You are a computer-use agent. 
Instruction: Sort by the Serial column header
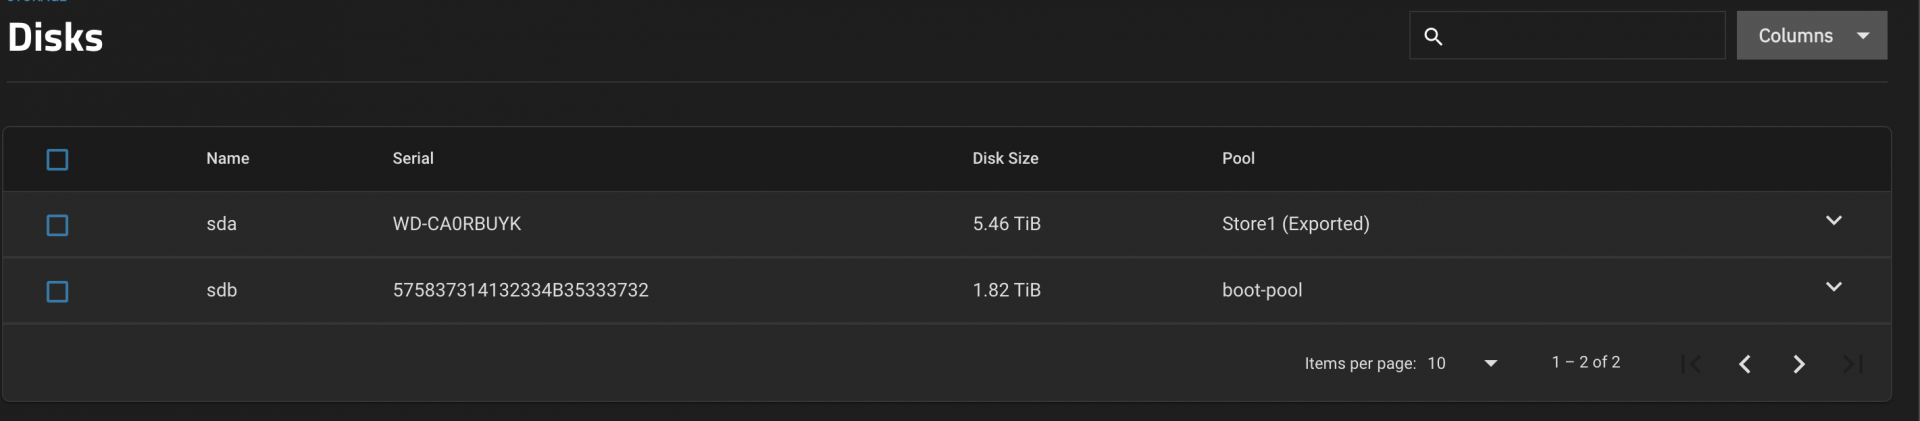coord(413,158)
